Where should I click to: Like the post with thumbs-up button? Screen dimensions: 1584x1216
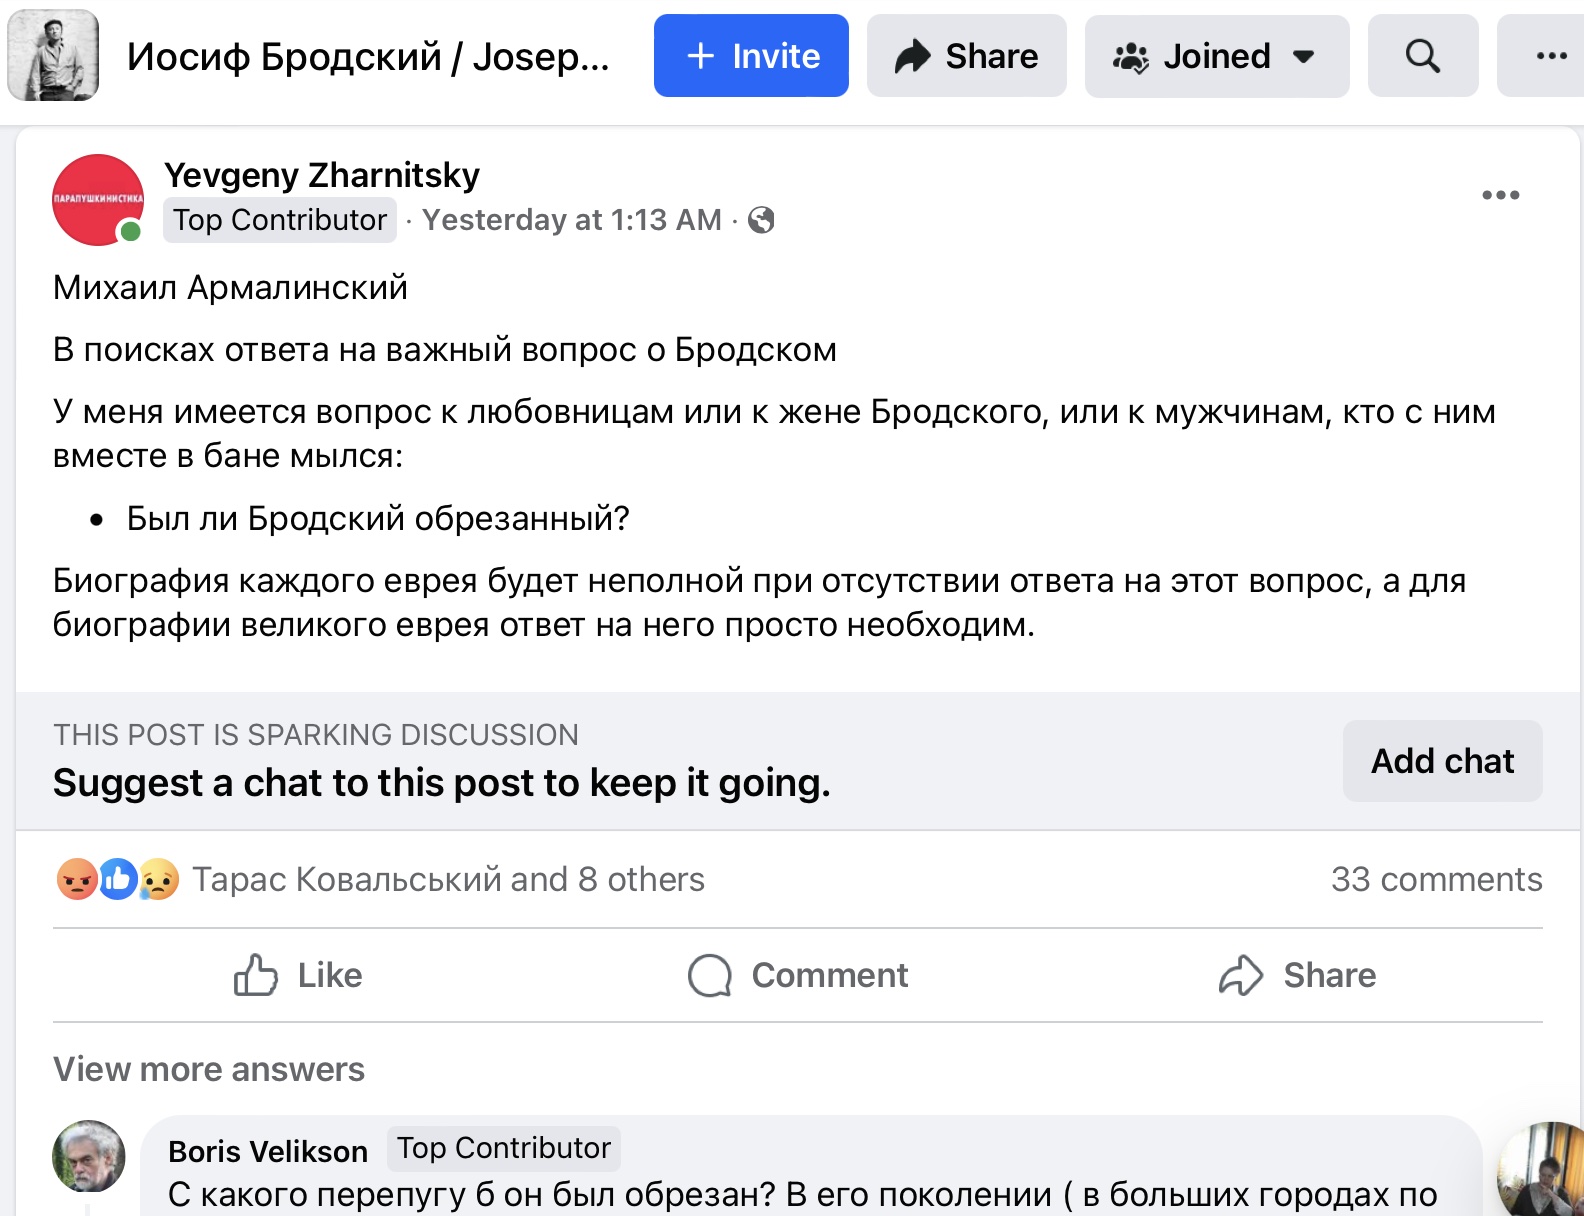(x=298, y=975)
